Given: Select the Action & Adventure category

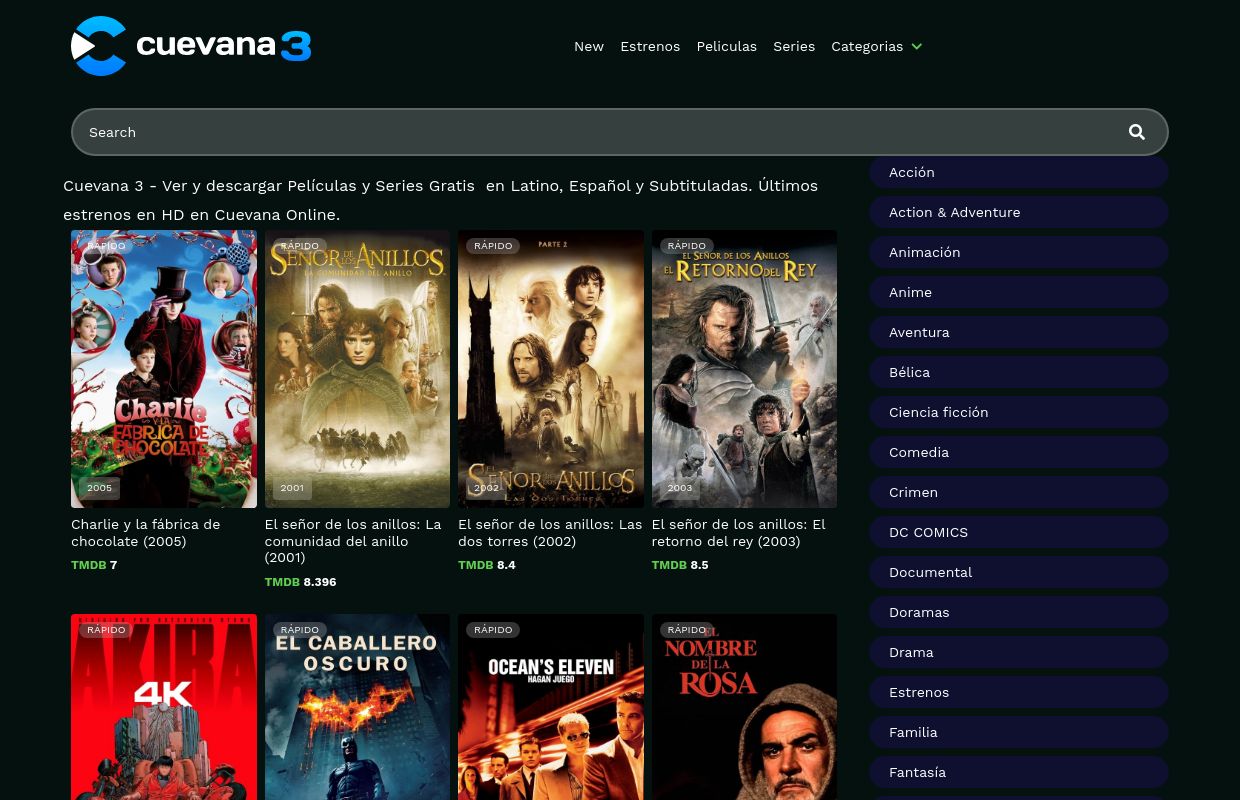Looking at the screenshot, I should click(1019, 212).
